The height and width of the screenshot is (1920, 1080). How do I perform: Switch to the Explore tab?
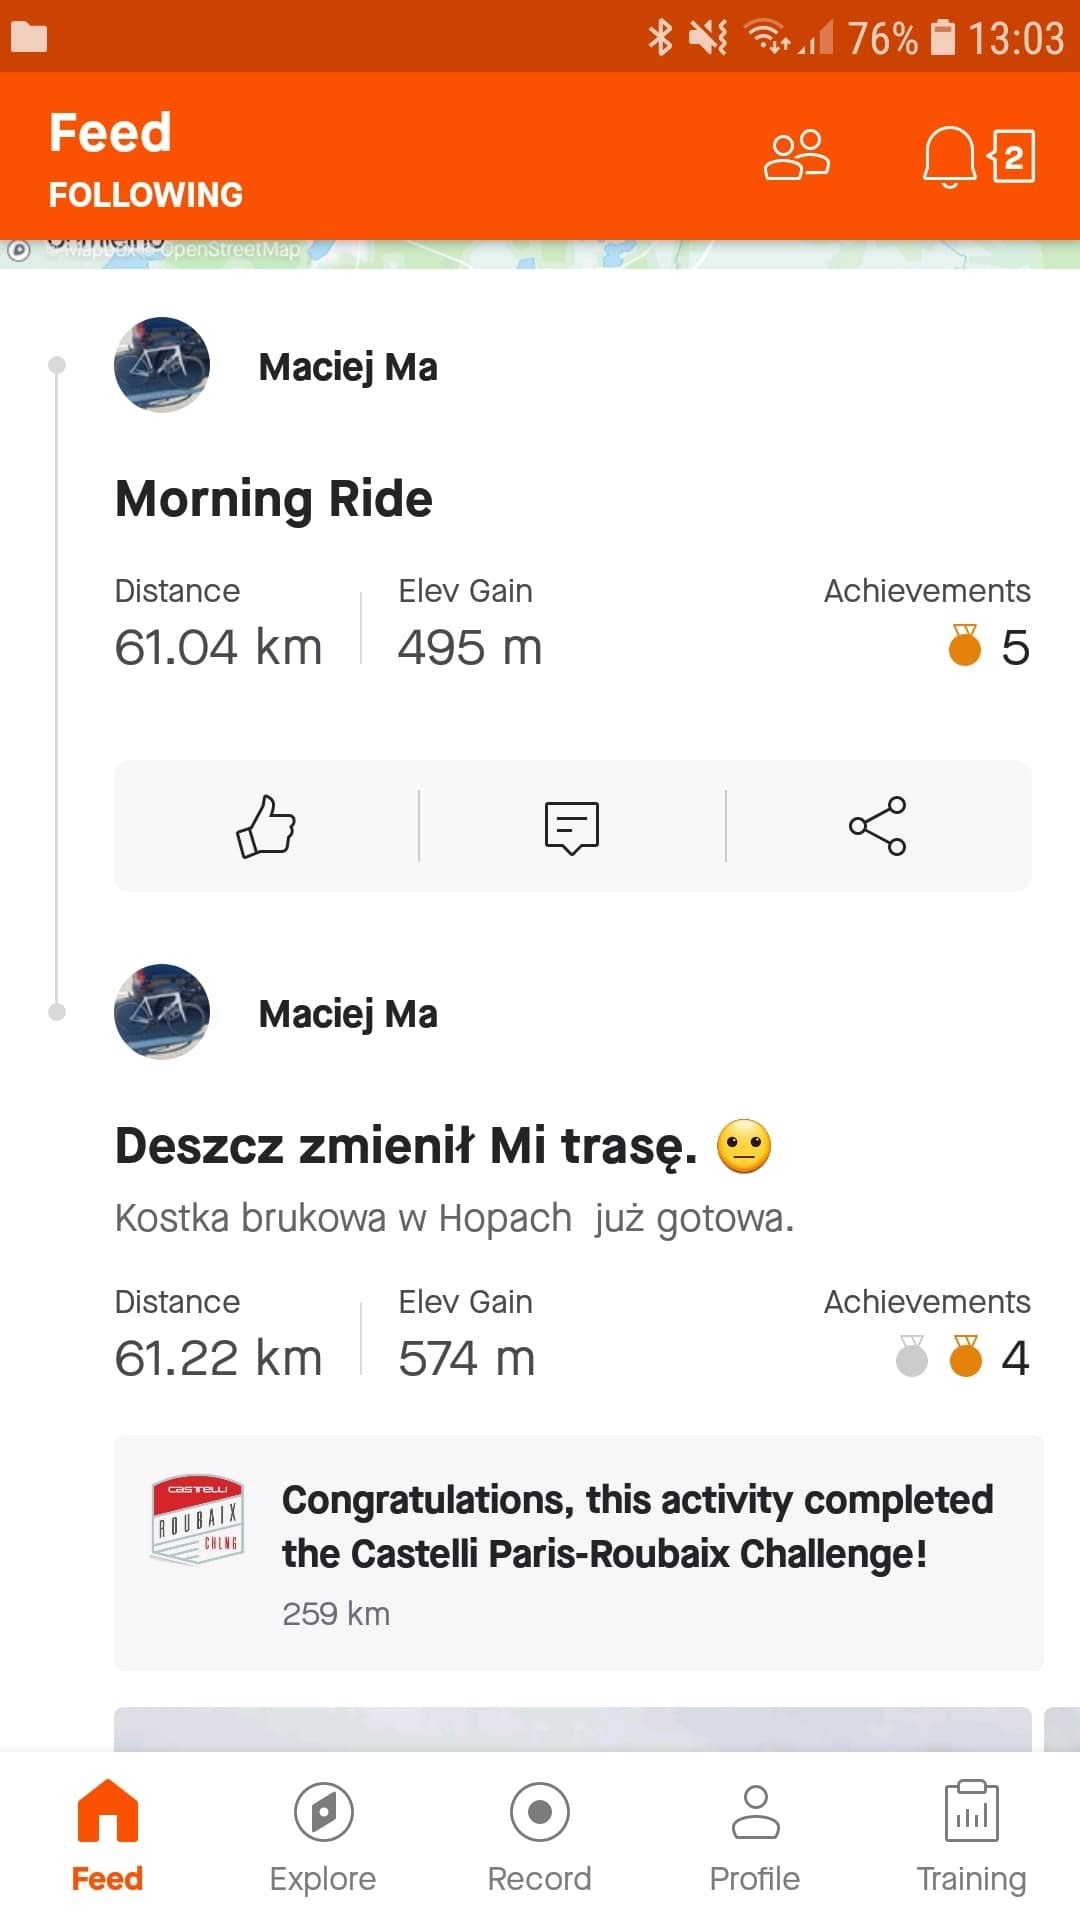point(323,1837)
